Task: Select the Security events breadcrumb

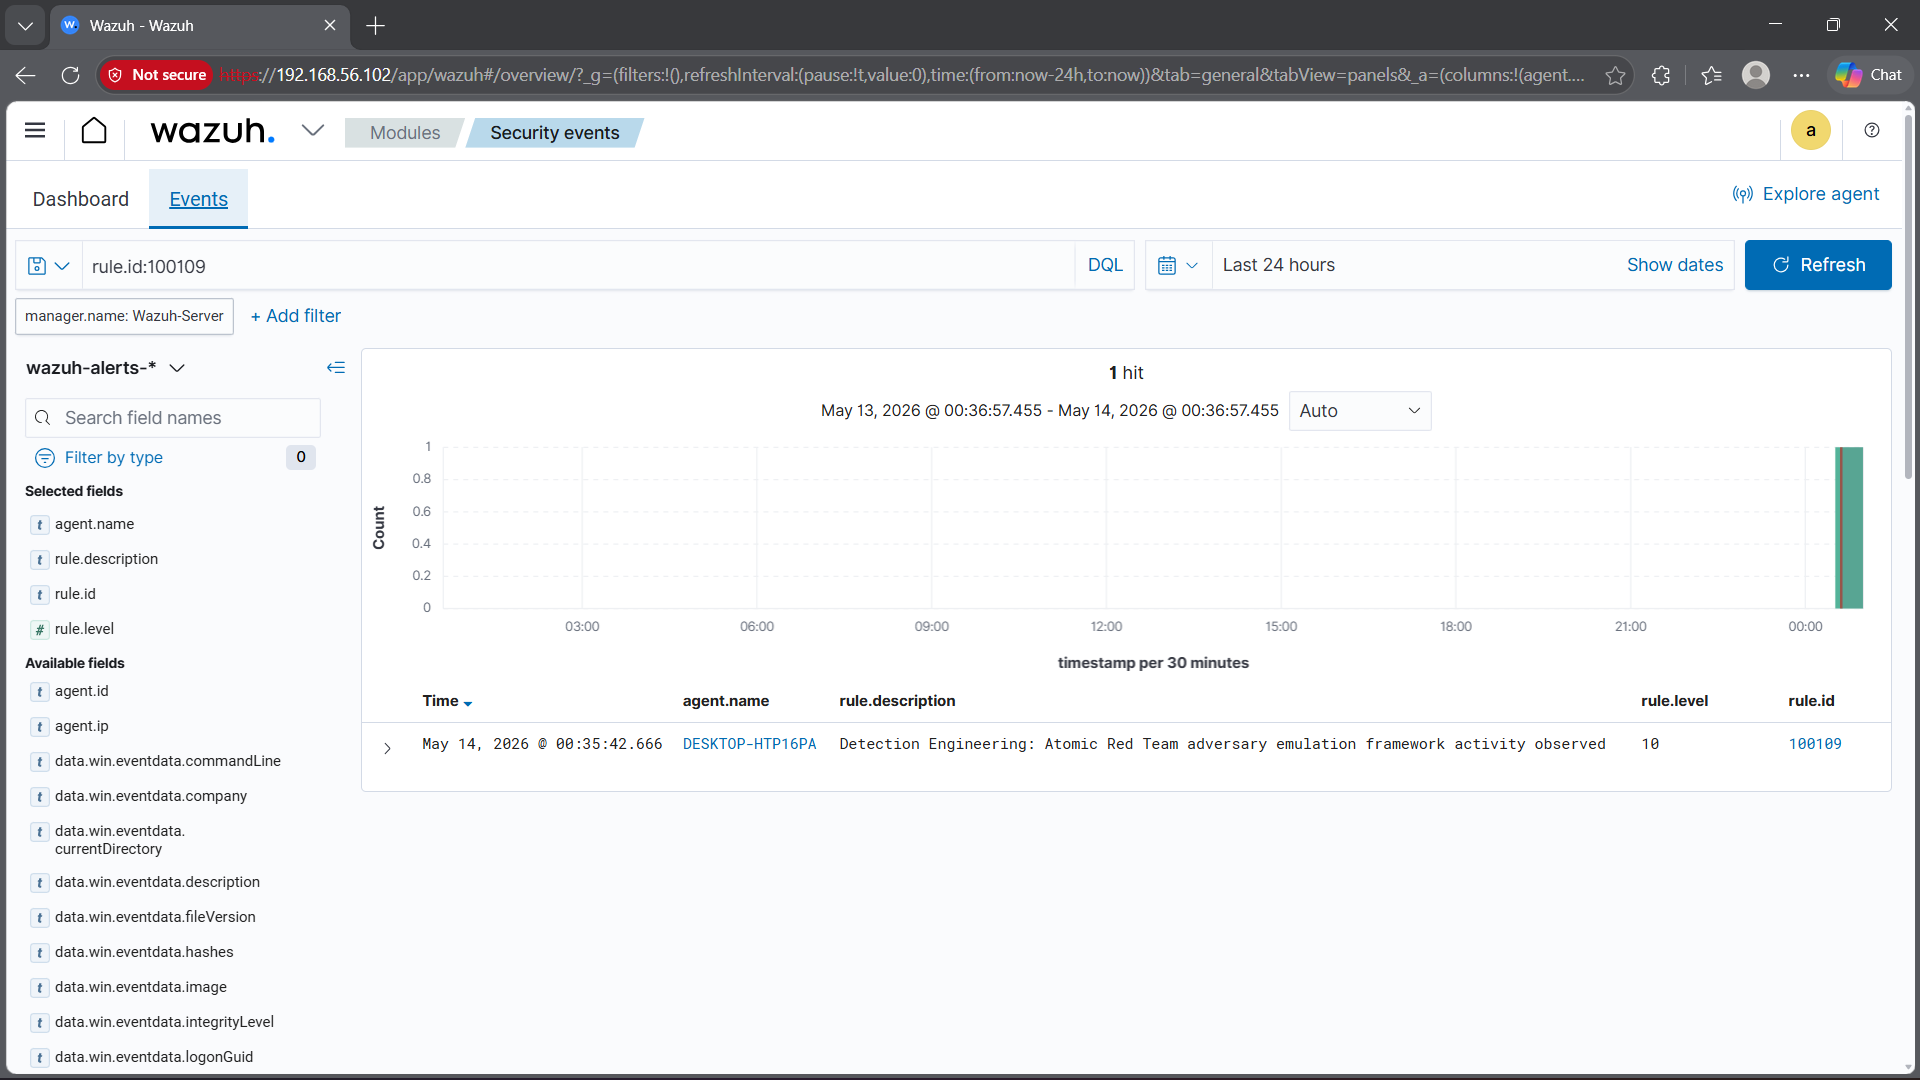Action: 554,133
